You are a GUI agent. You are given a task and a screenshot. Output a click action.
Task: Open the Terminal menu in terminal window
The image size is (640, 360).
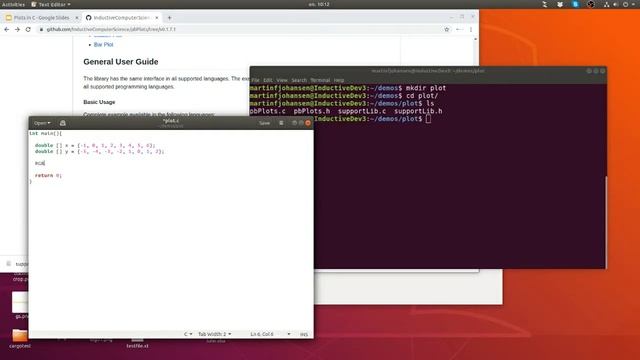point(320,80)
